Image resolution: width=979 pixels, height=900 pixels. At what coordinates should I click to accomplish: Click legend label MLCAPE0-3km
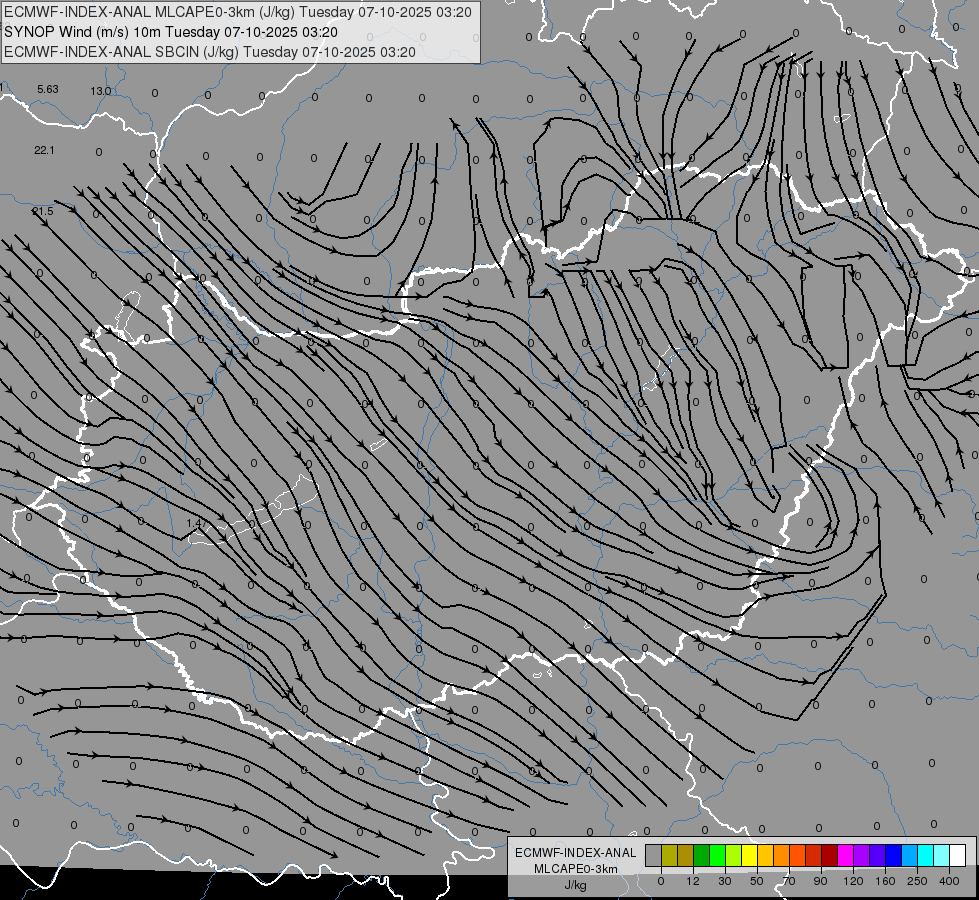tap(575, 869)
